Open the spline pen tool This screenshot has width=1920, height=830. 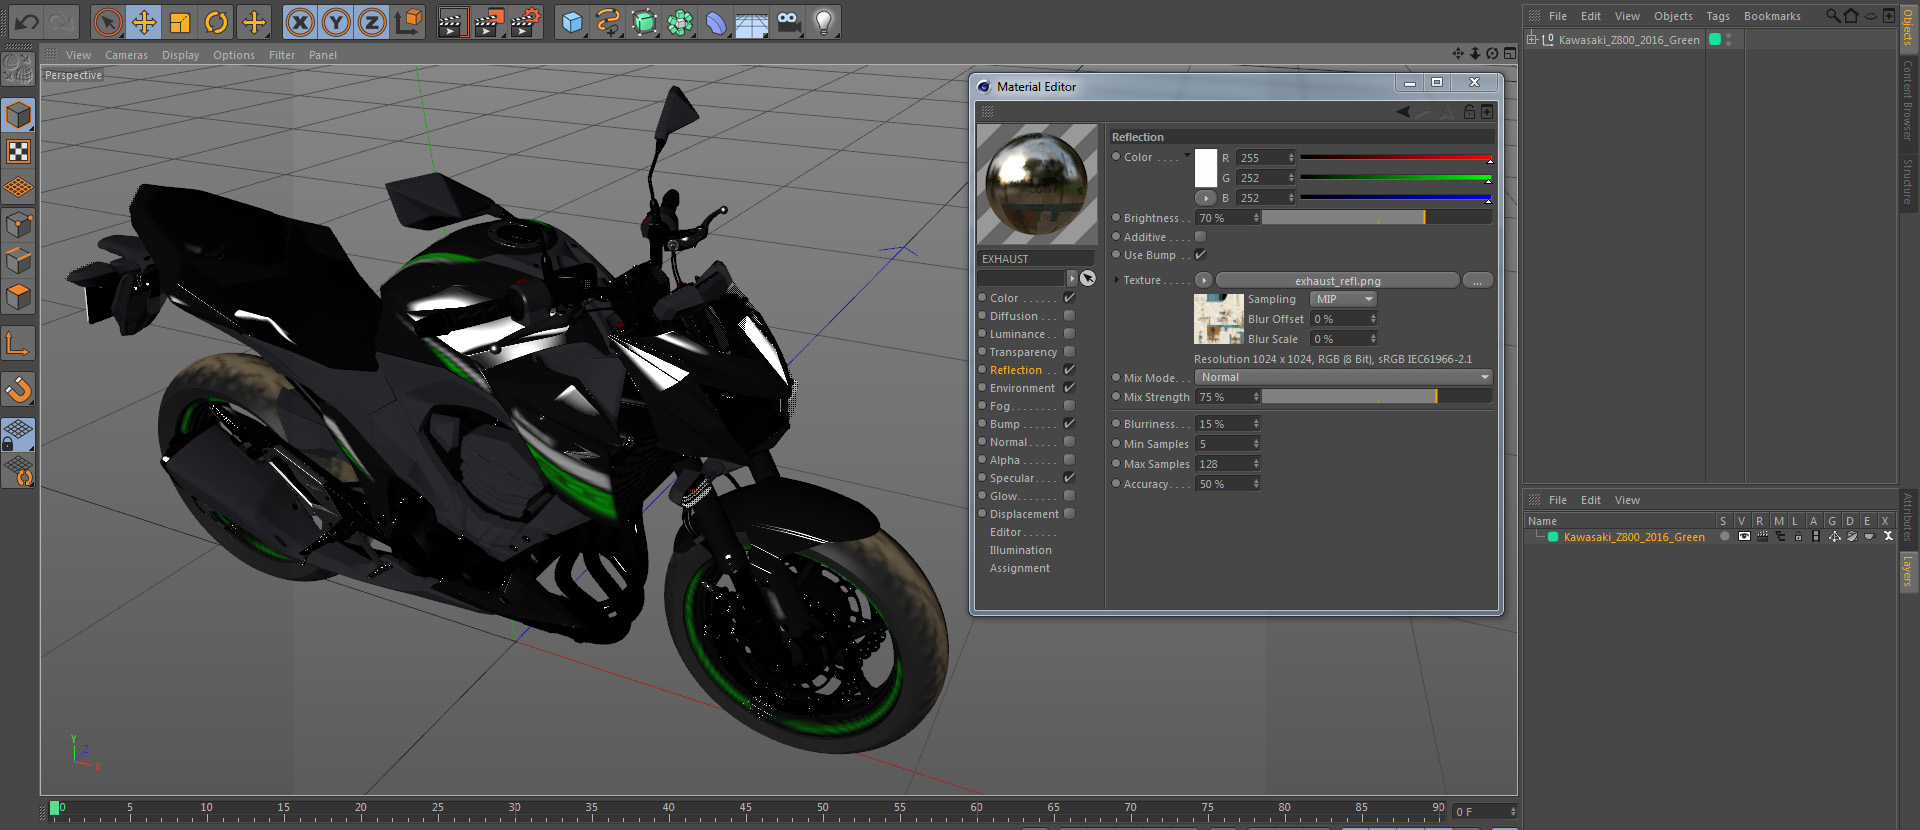[x=608, y=21]
